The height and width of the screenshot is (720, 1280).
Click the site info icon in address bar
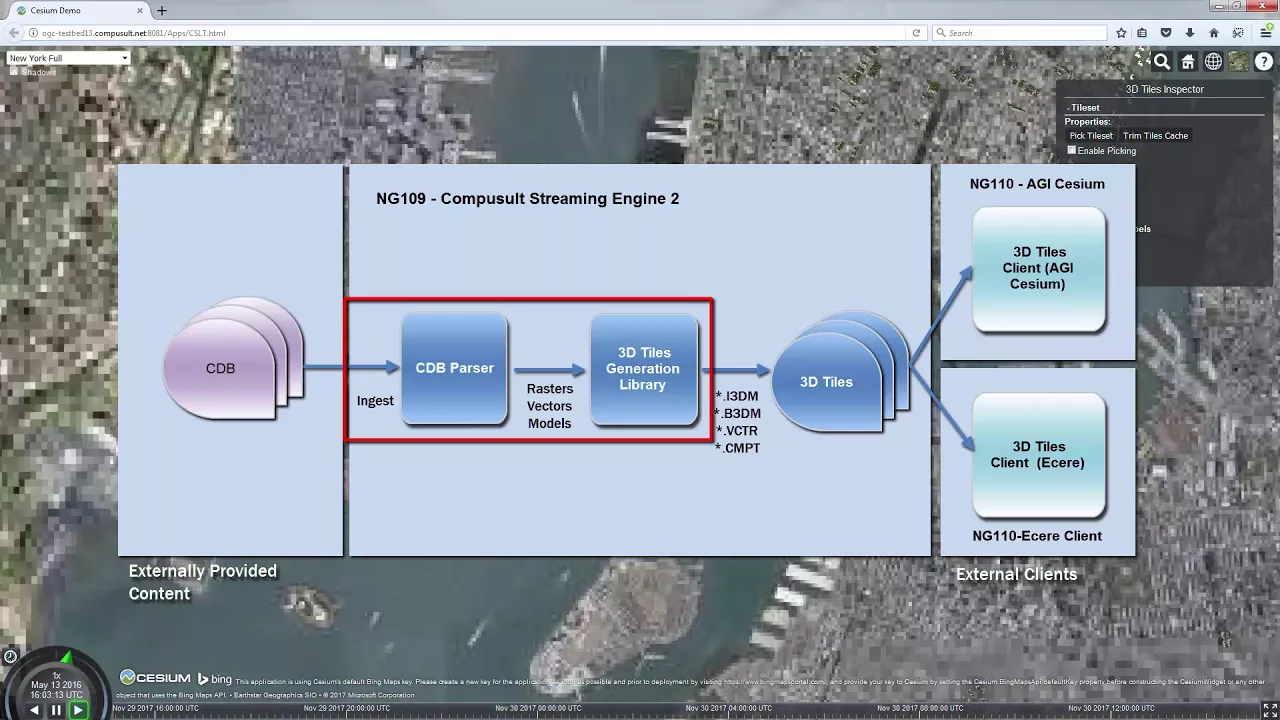(33, 33)
